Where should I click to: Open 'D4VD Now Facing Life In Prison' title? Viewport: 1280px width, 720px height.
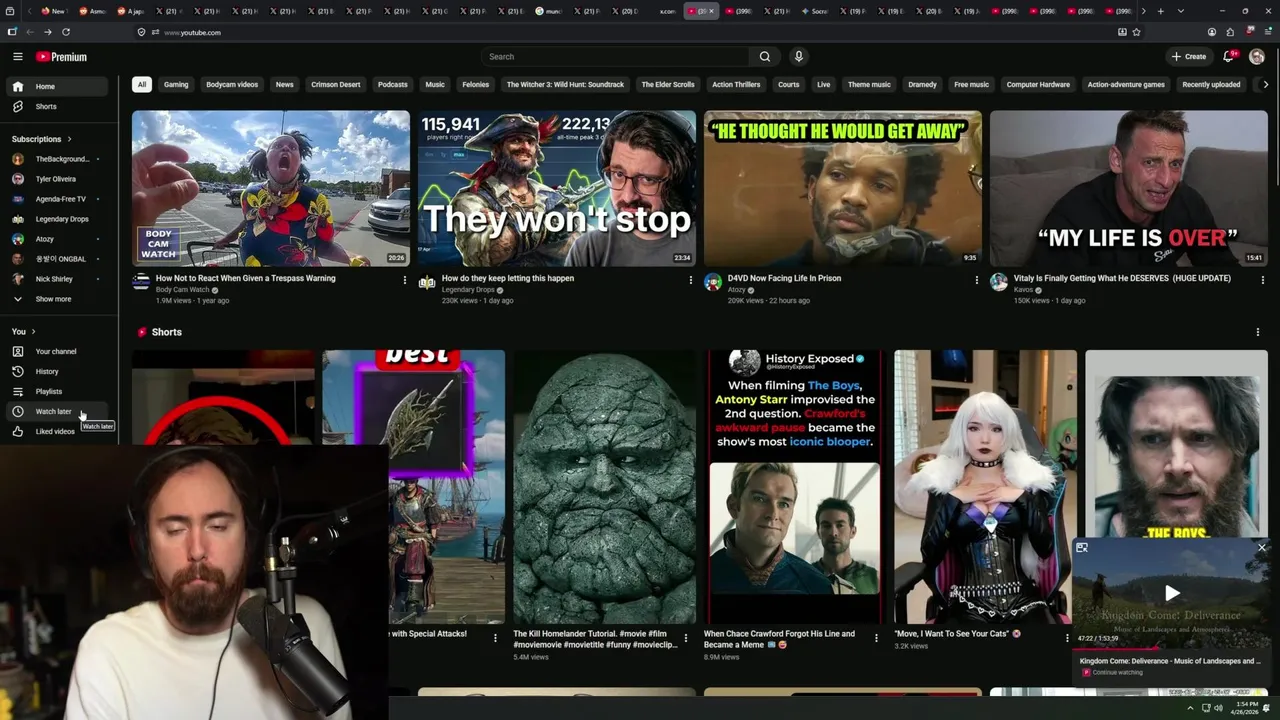point(784,278)
